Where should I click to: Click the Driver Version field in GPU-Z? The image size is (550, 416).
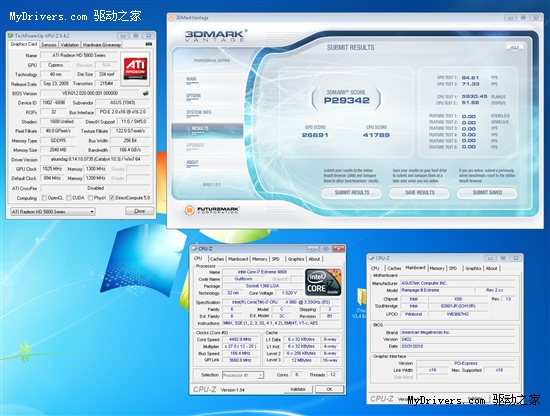[x=95, y=159]
